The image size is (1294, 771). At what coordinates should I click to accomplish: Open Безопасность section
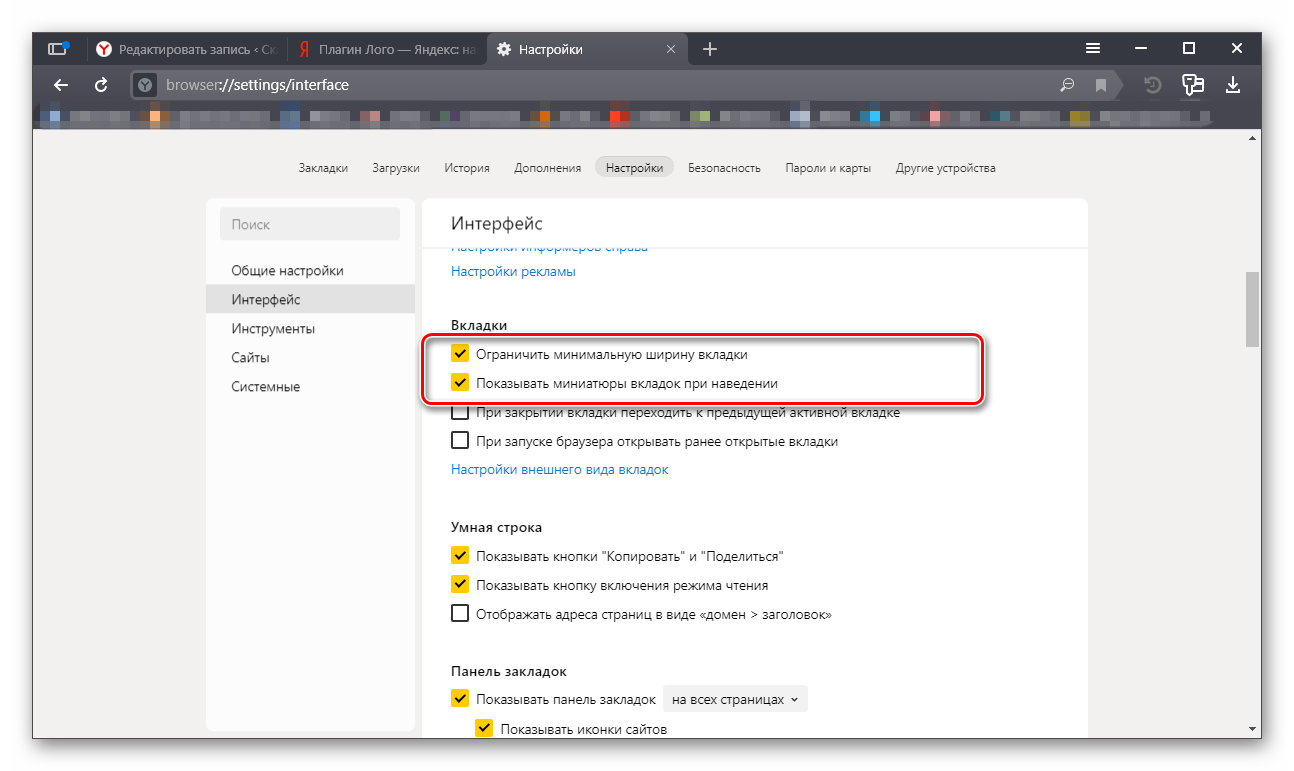724,168
